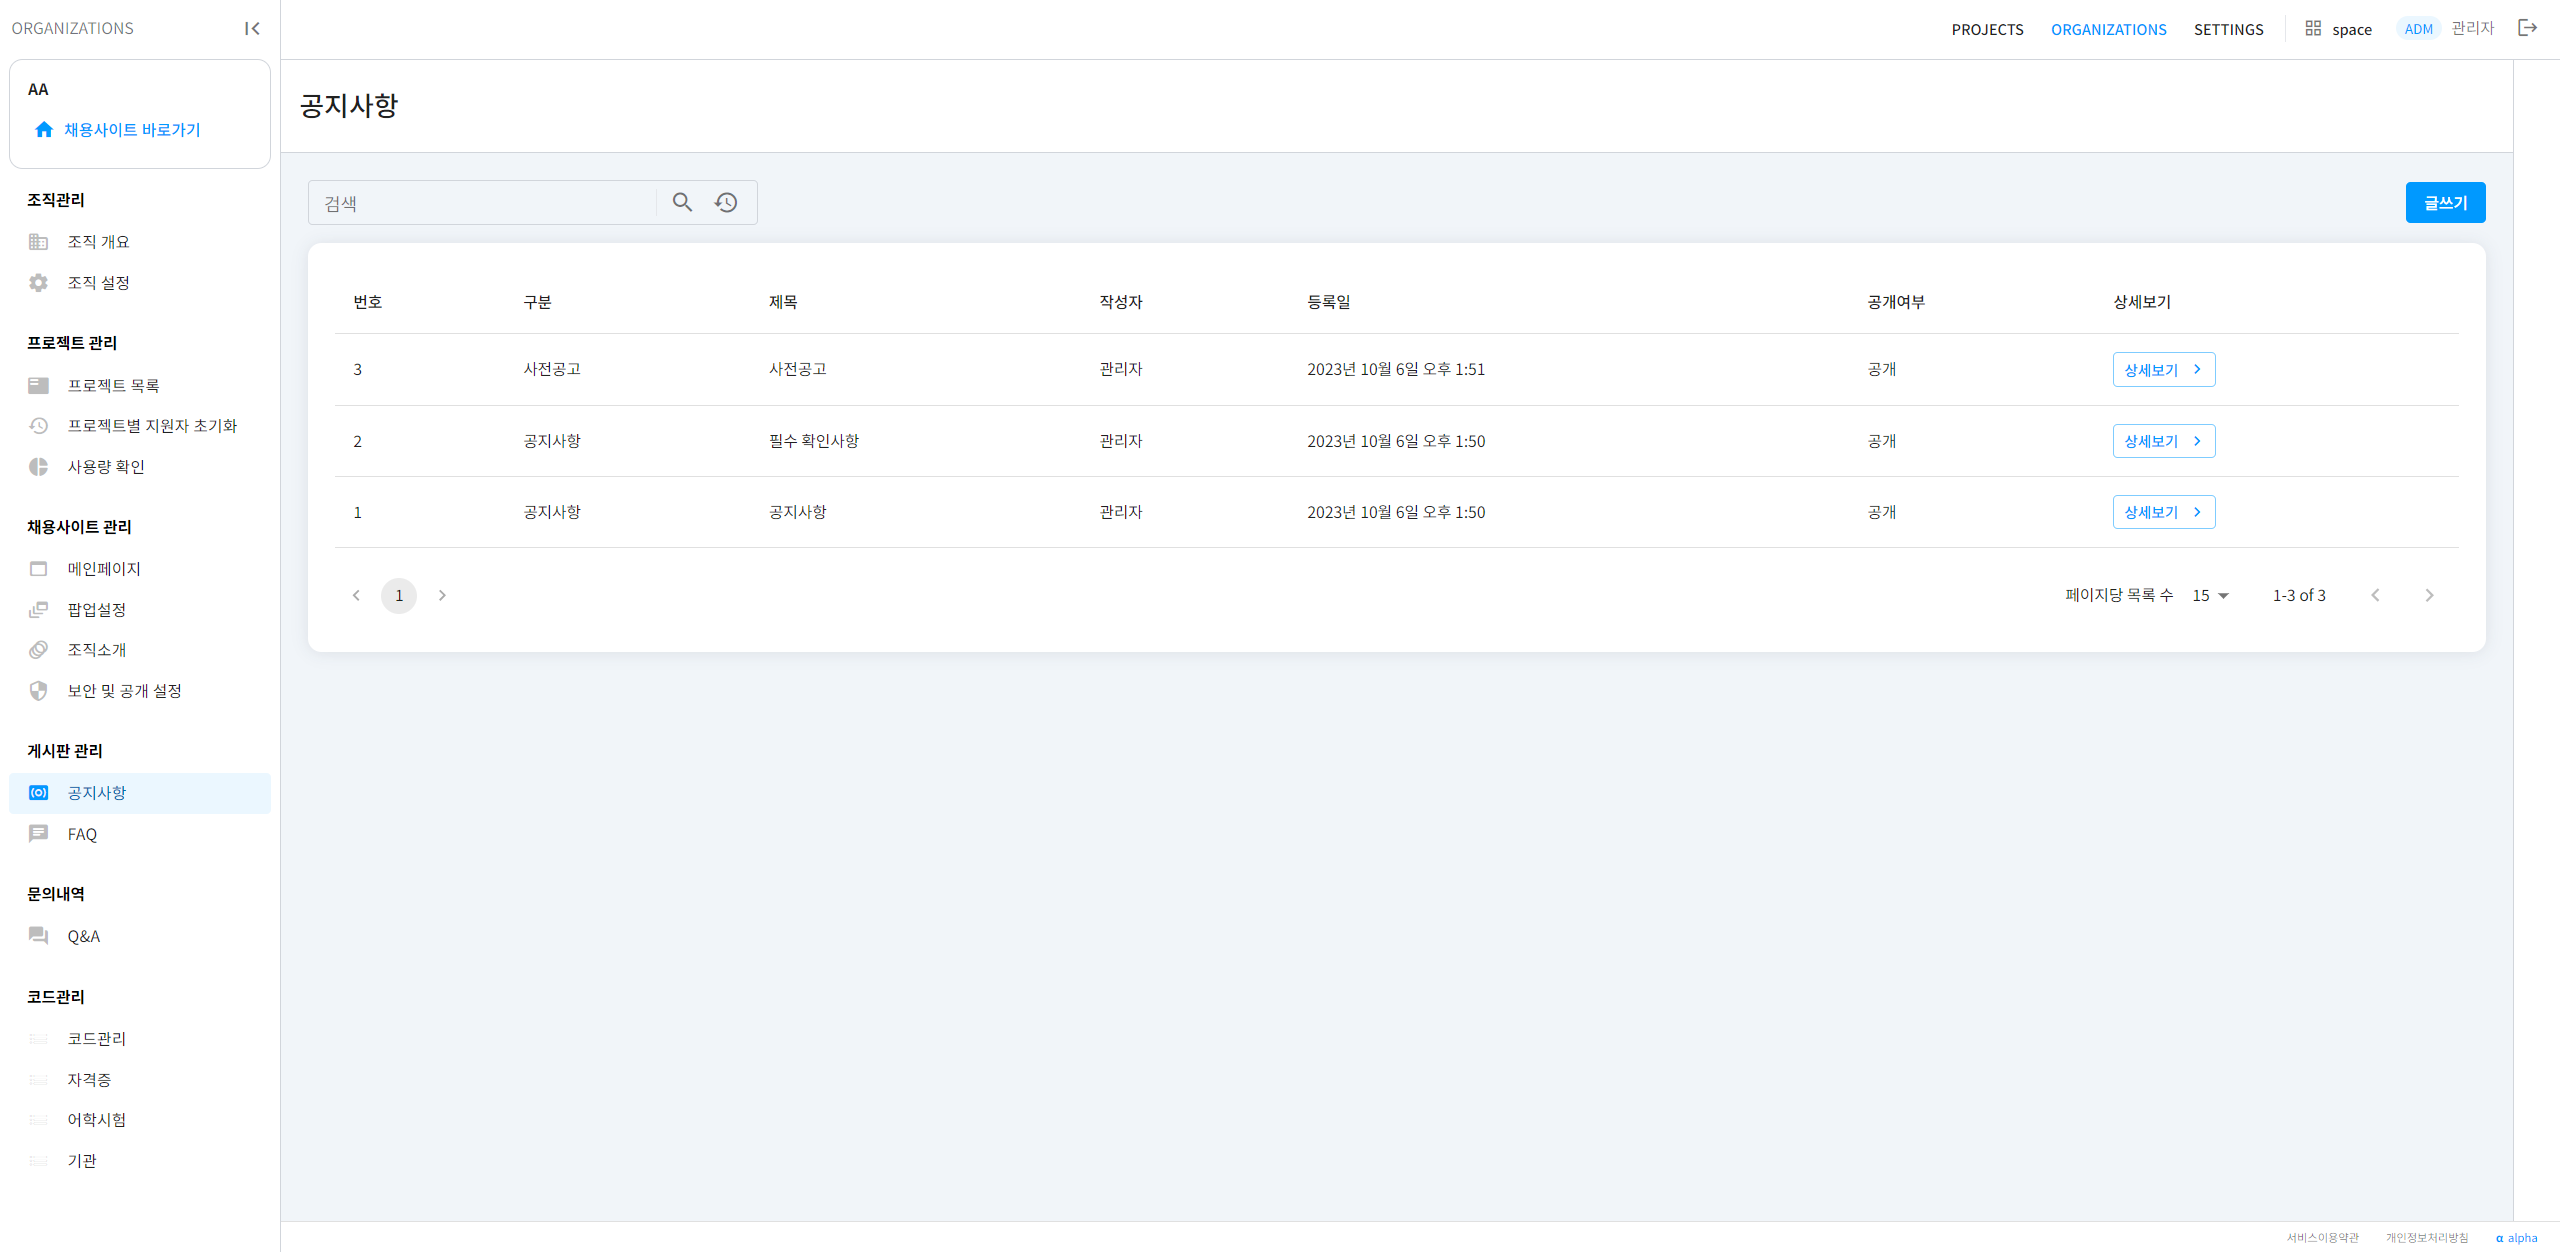2560x1252 pixels.
Task: Select page number 1 in pagination
Action: pyautogui.click(x=399, y=596)
